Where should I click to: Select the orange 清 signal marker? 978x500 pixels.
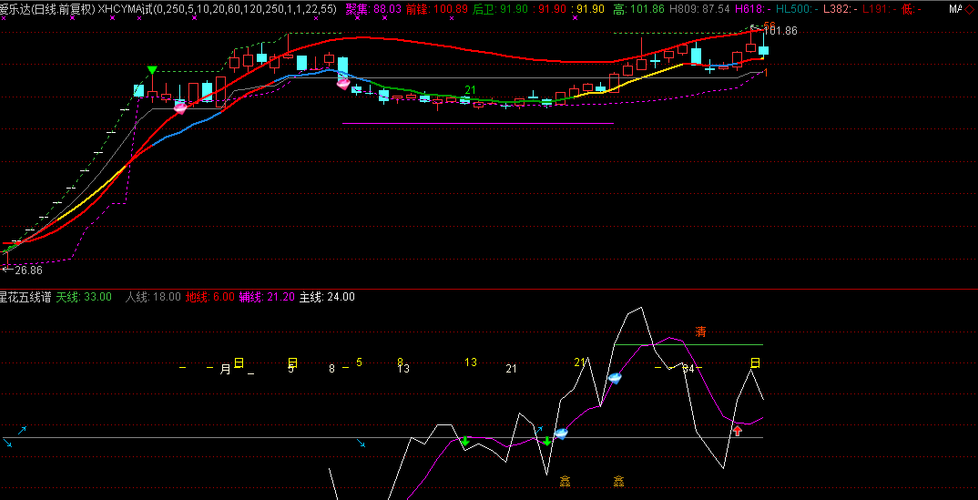coord(701,332)
